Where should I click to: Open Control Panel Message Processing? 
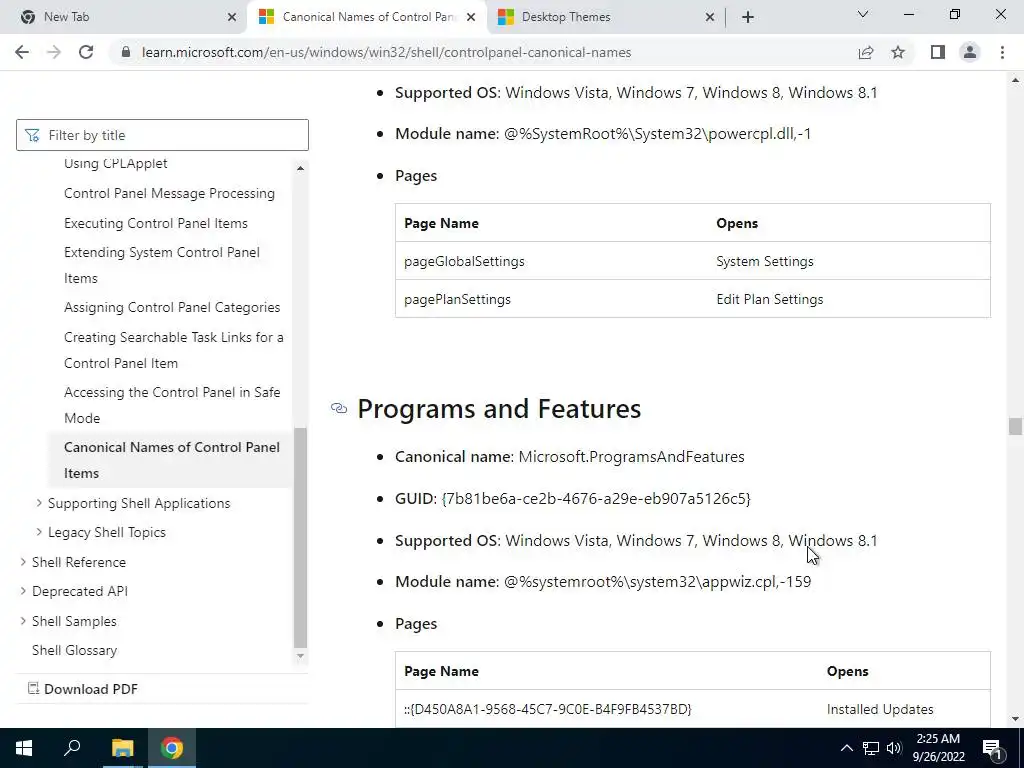[169, 193]
